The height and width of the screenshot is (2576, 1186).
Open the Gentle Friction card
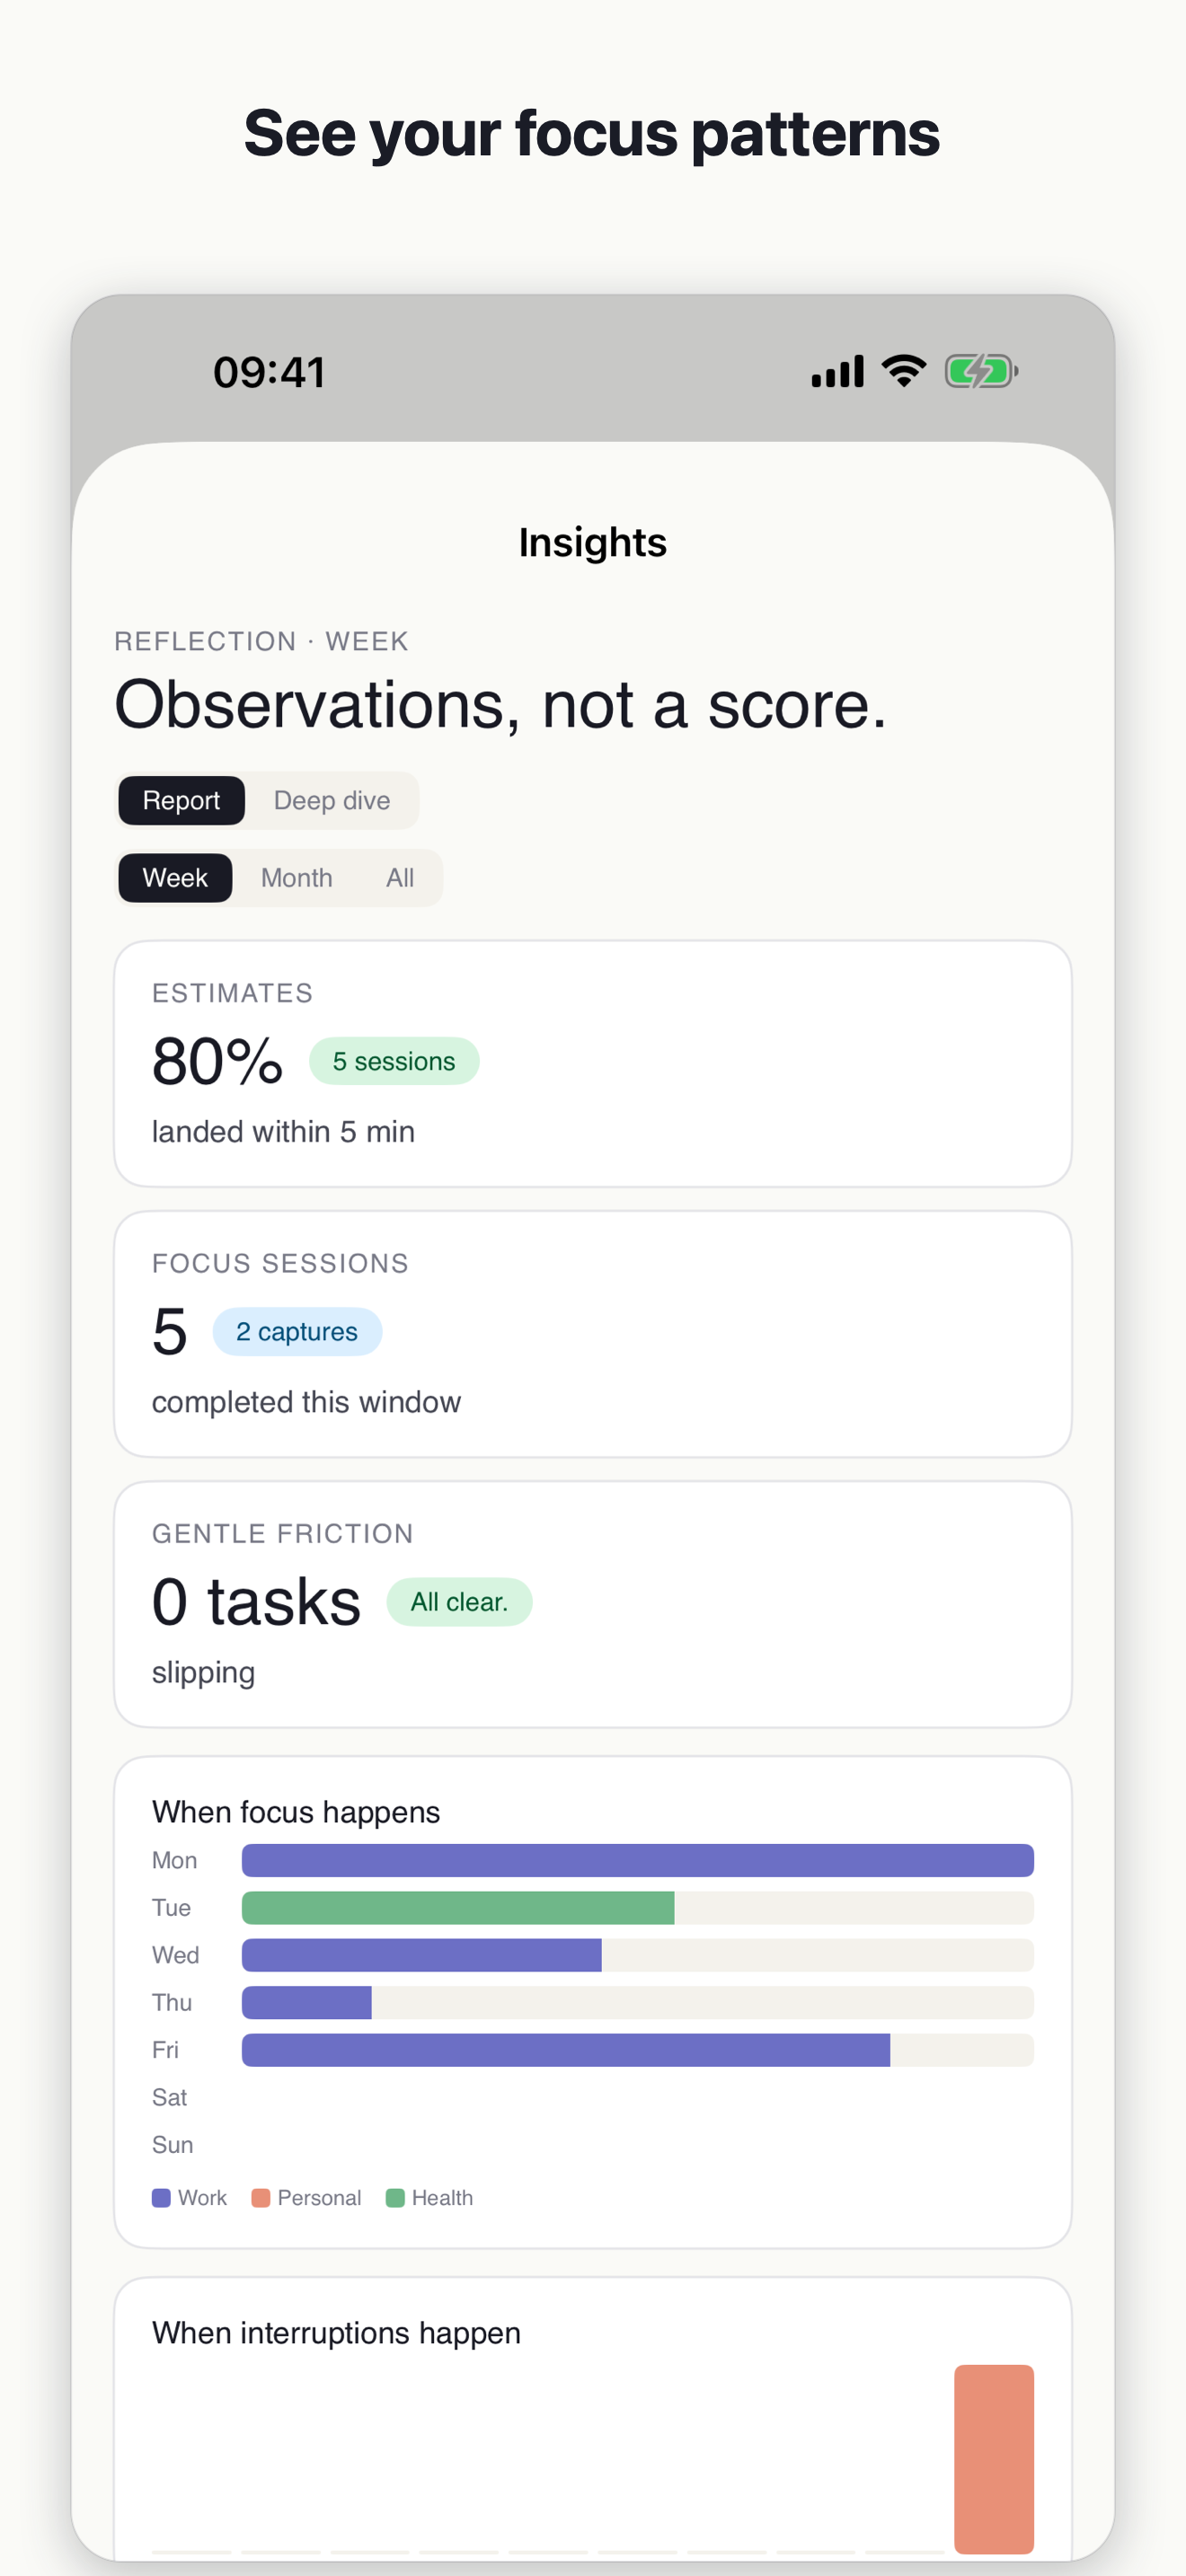593,1604
